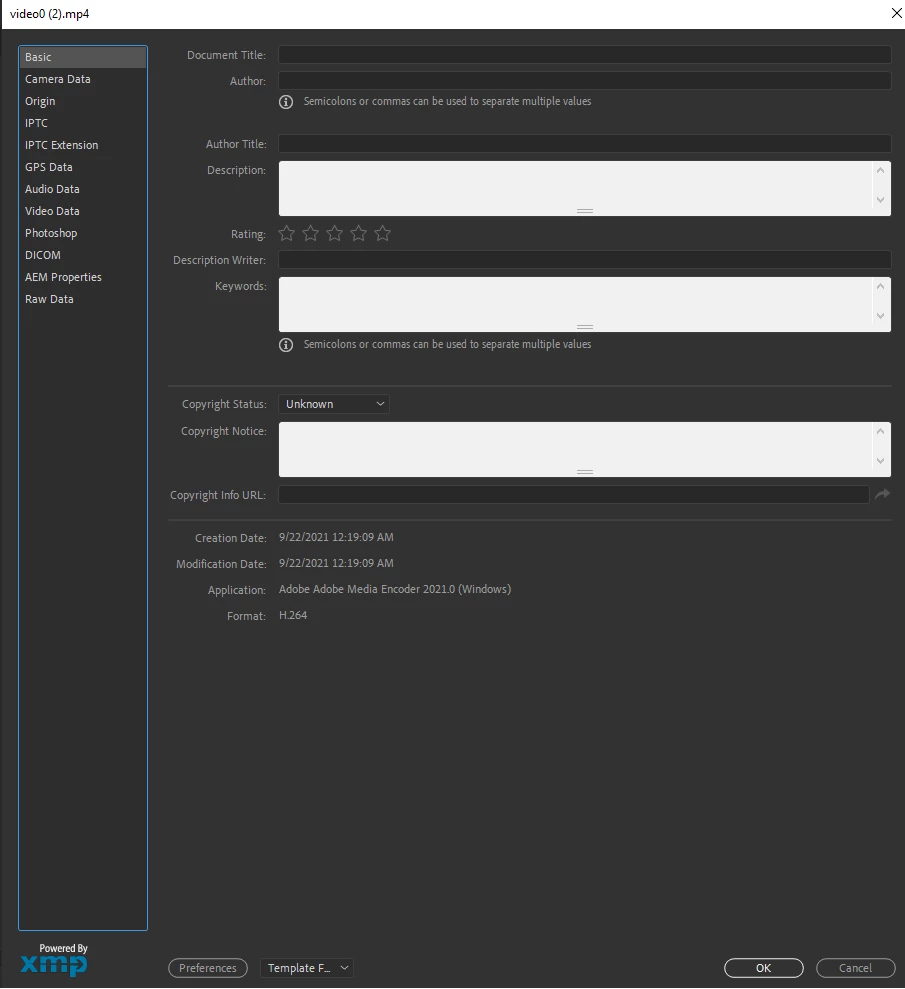
Task: Click the H.264 format value
Action: pyautogui.click(x=293, y=615)
